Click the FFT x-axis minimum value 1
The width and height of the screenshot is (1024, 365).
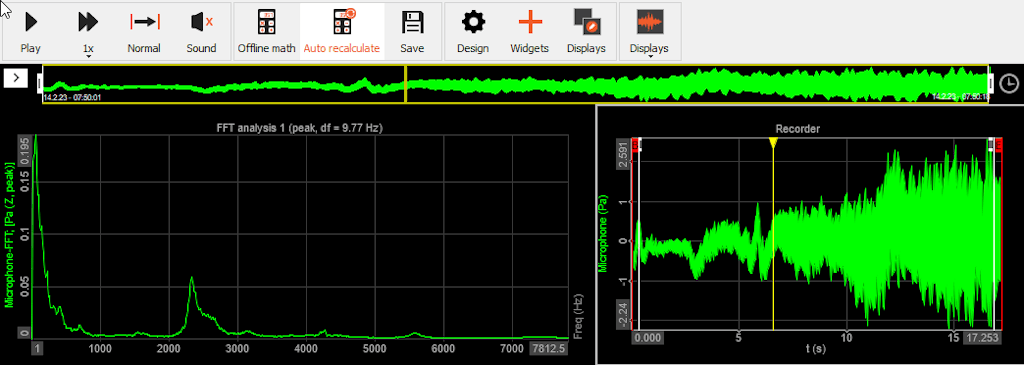pyautogui.click(x=38, y=349)
